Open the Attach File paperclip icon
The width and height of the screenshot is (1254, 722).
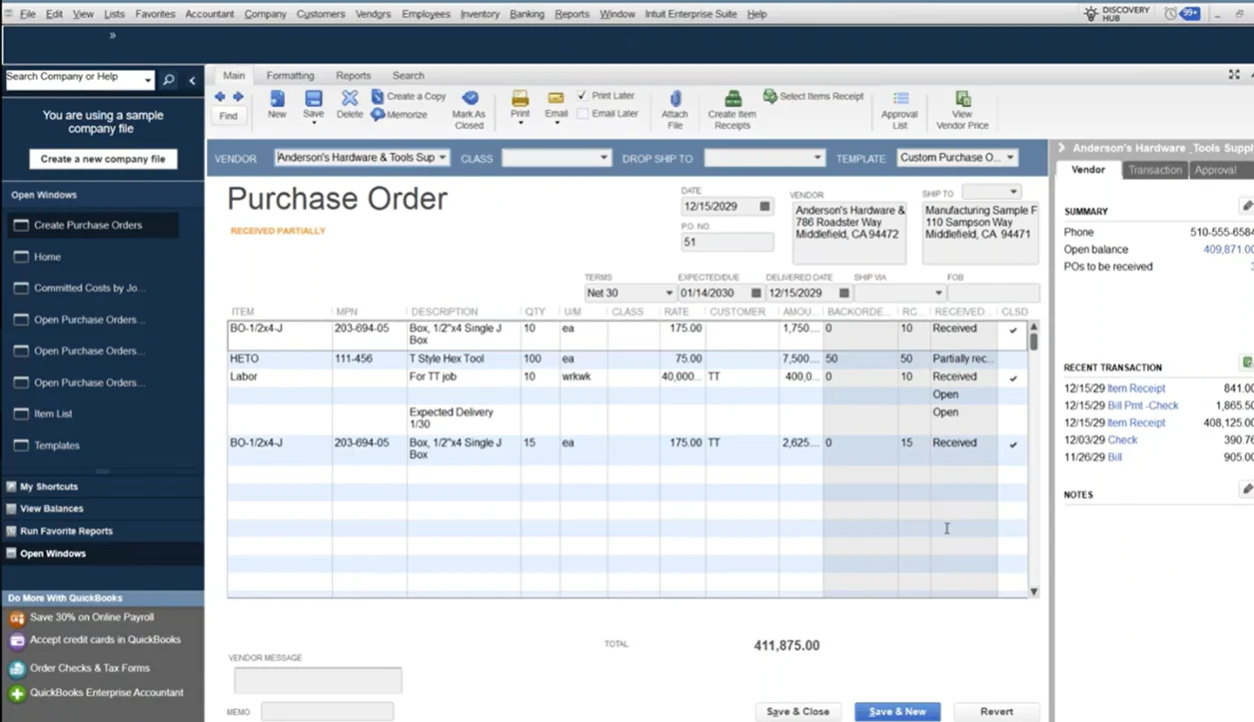pos(675,99)
